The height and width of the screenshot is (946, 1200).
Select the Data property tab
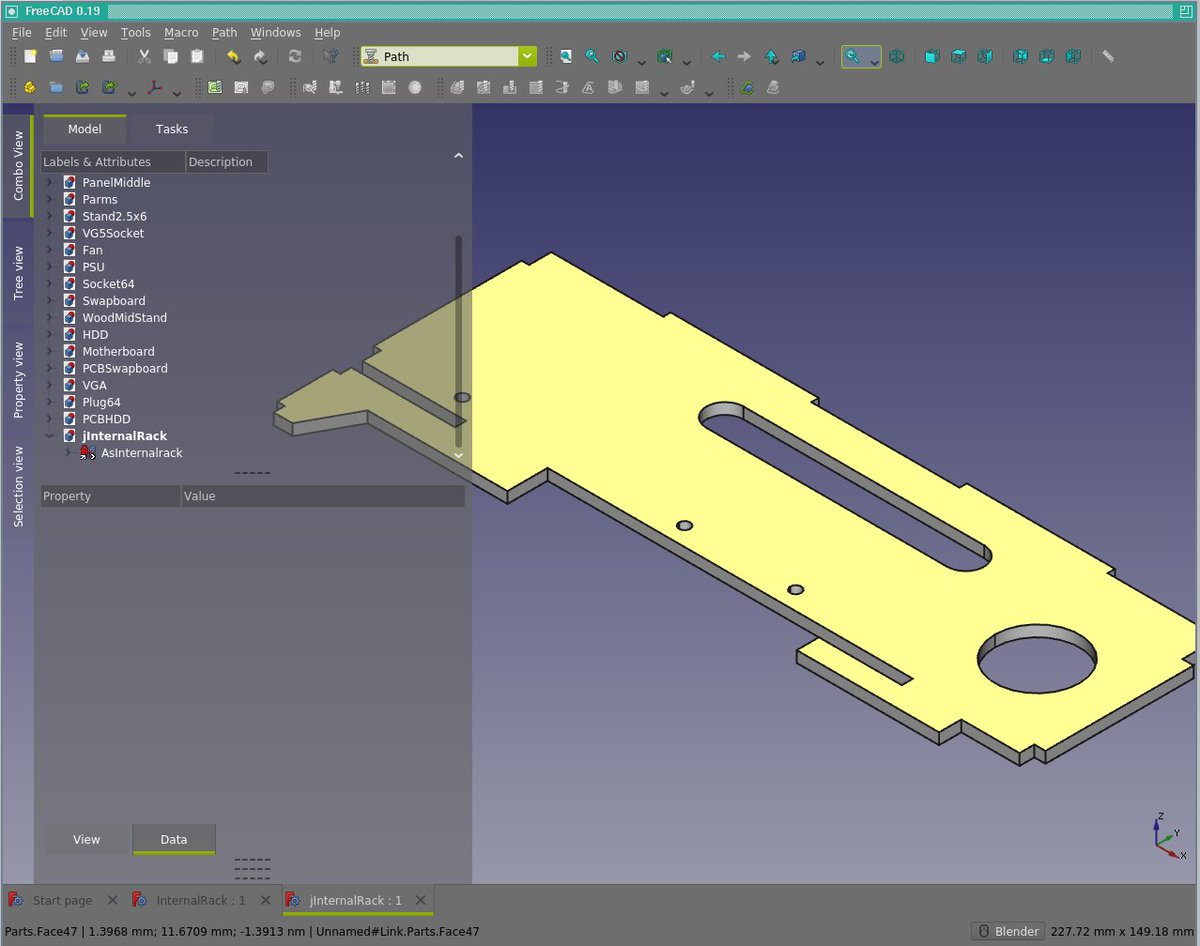(x=174, y=839)
